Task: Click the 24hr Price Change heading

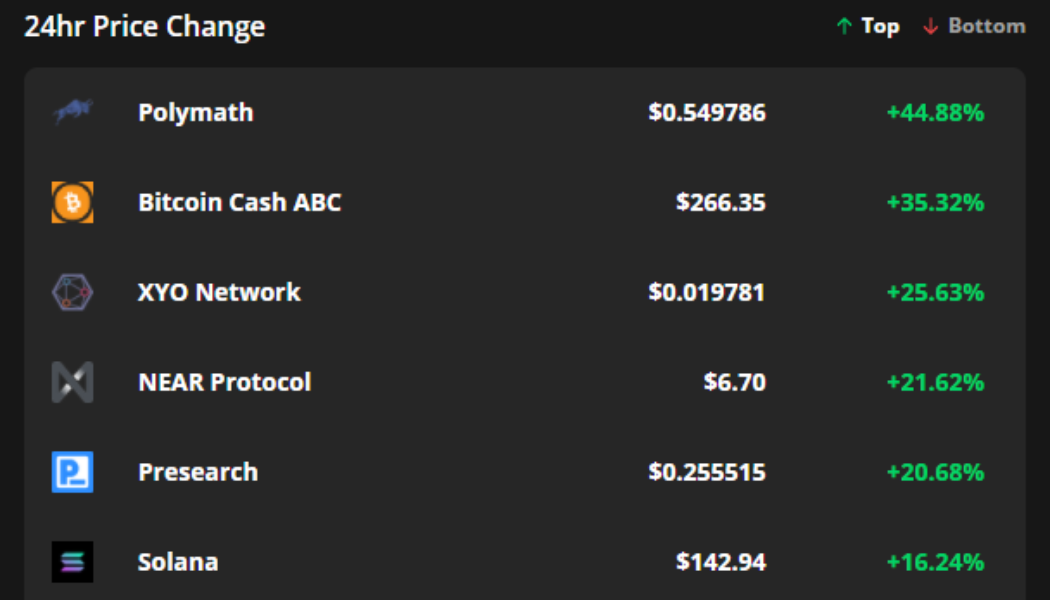Action: coord(145,27)
